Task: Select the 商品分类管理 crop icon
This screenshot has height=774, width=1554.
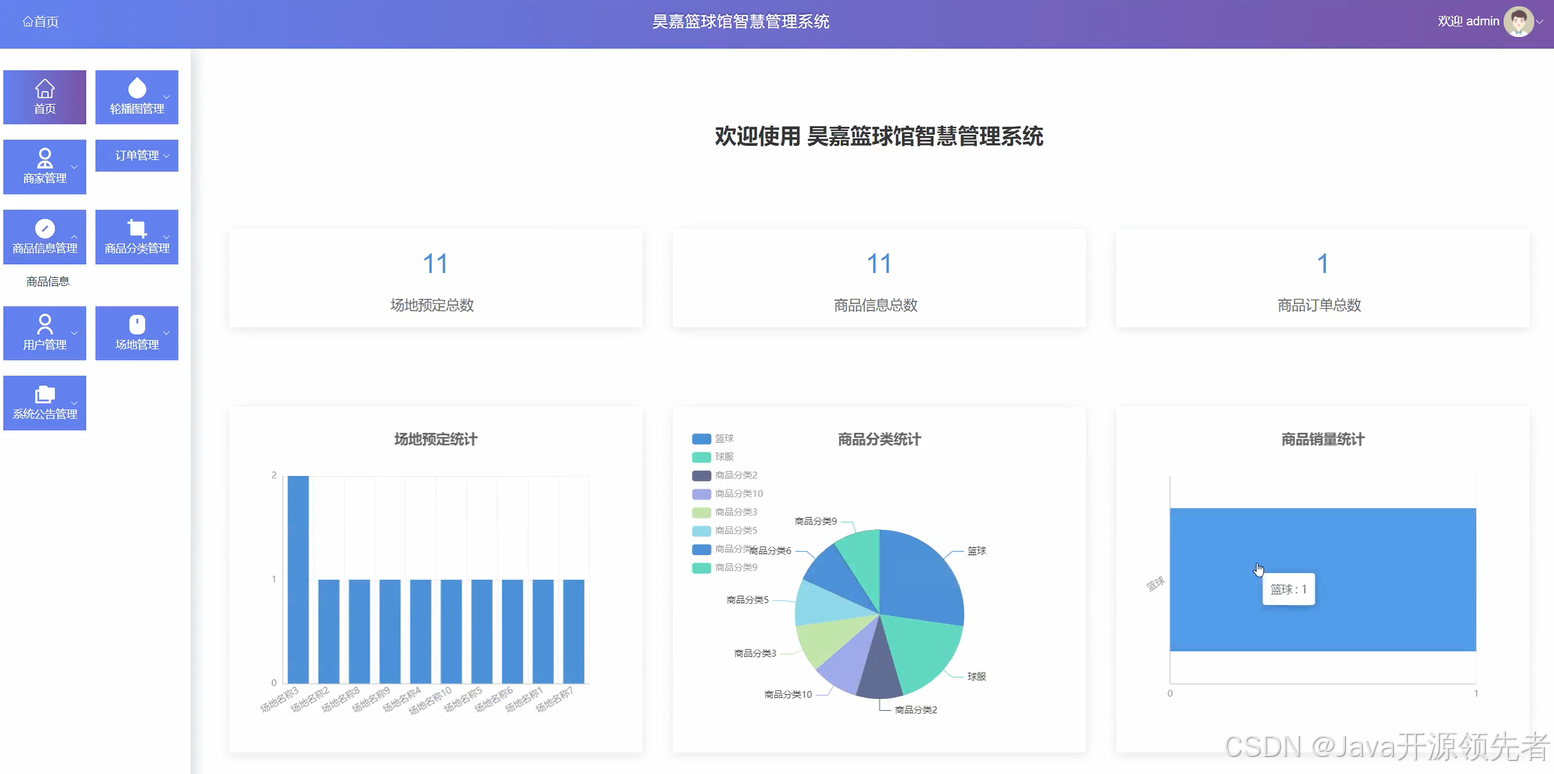Action: [x=136, y=228]
